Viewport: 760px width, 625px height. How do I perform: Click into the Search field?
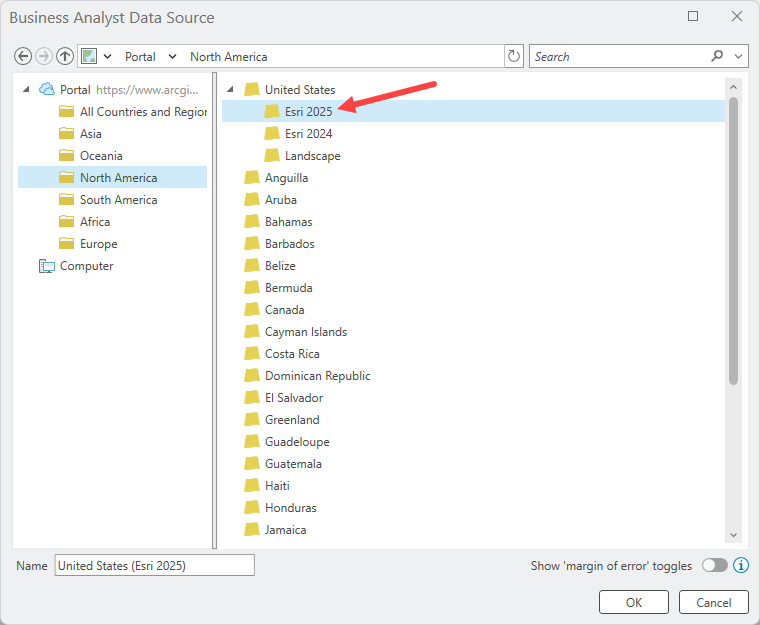(x=620, y=57)
